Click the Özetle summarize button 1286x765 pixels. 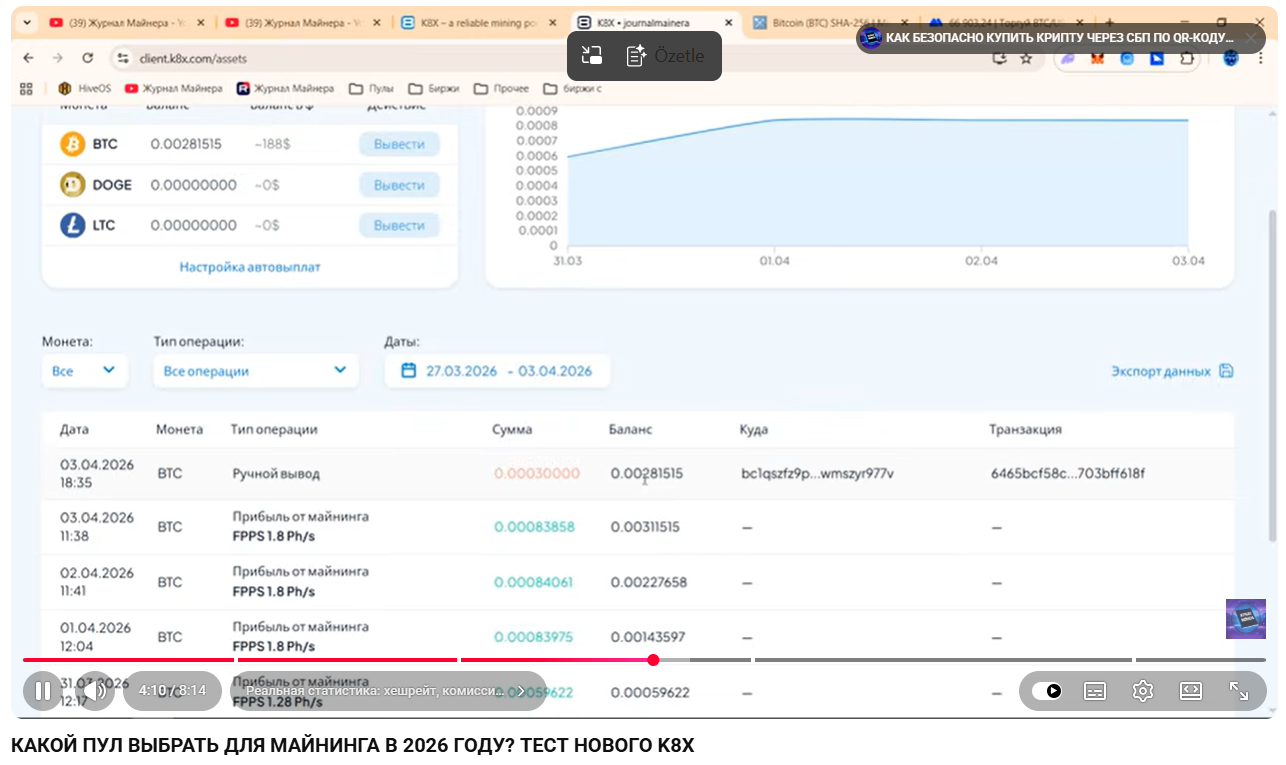coord(665,56)
